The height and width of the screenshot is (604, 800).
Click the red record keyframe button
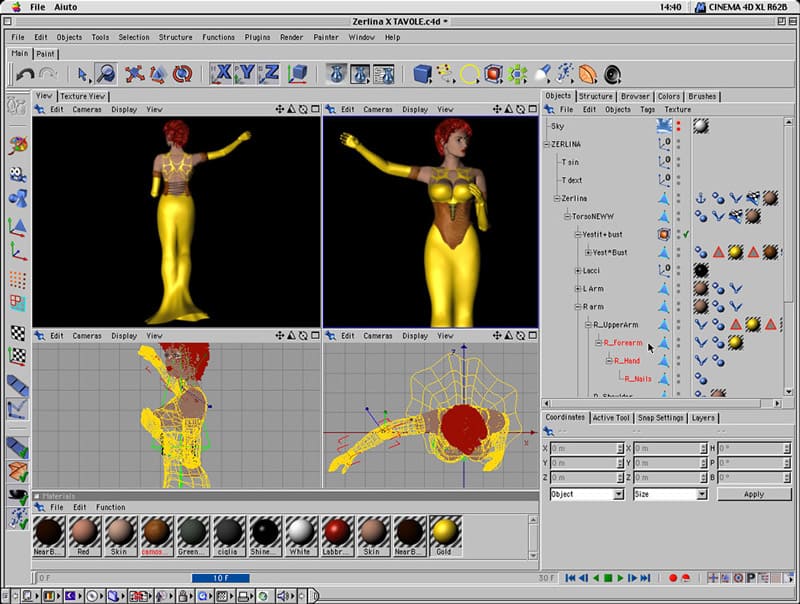[673, 578]
